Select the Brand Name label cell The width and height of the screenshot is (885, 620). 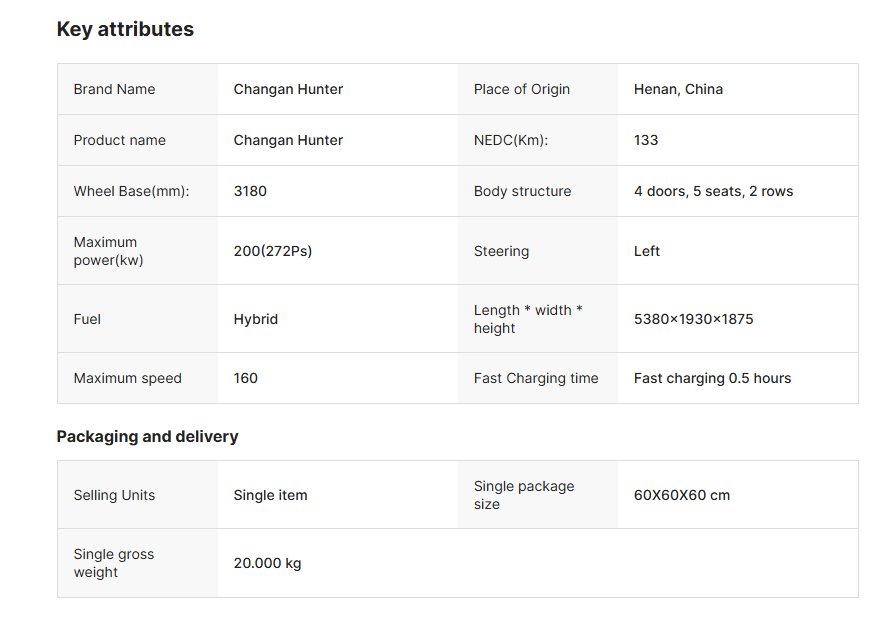114,89
